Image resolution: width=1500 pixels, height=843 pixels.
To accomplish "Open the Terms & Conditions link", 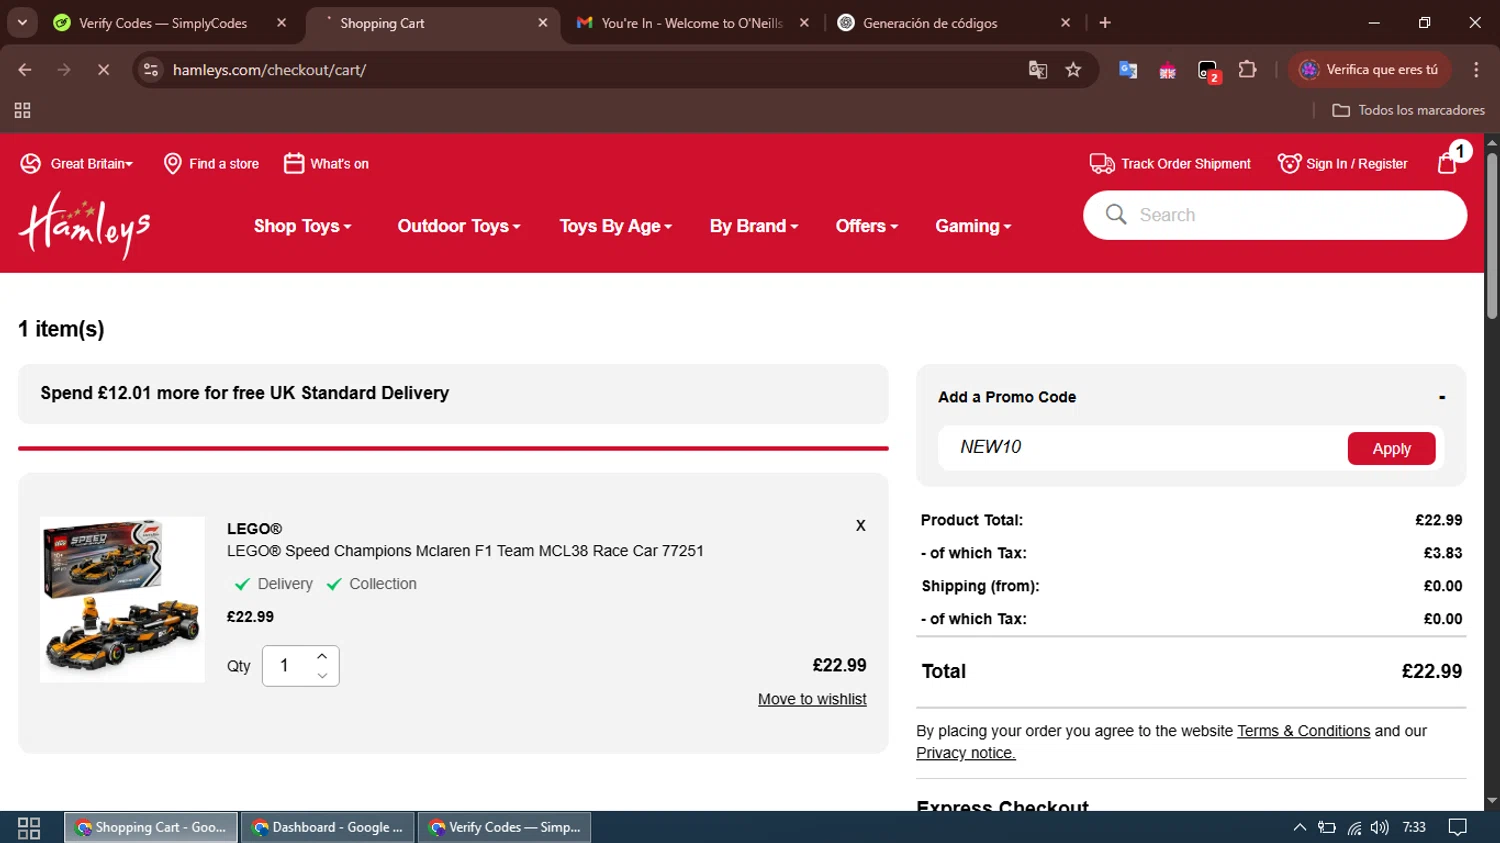I will click(x=1303, y=731).
